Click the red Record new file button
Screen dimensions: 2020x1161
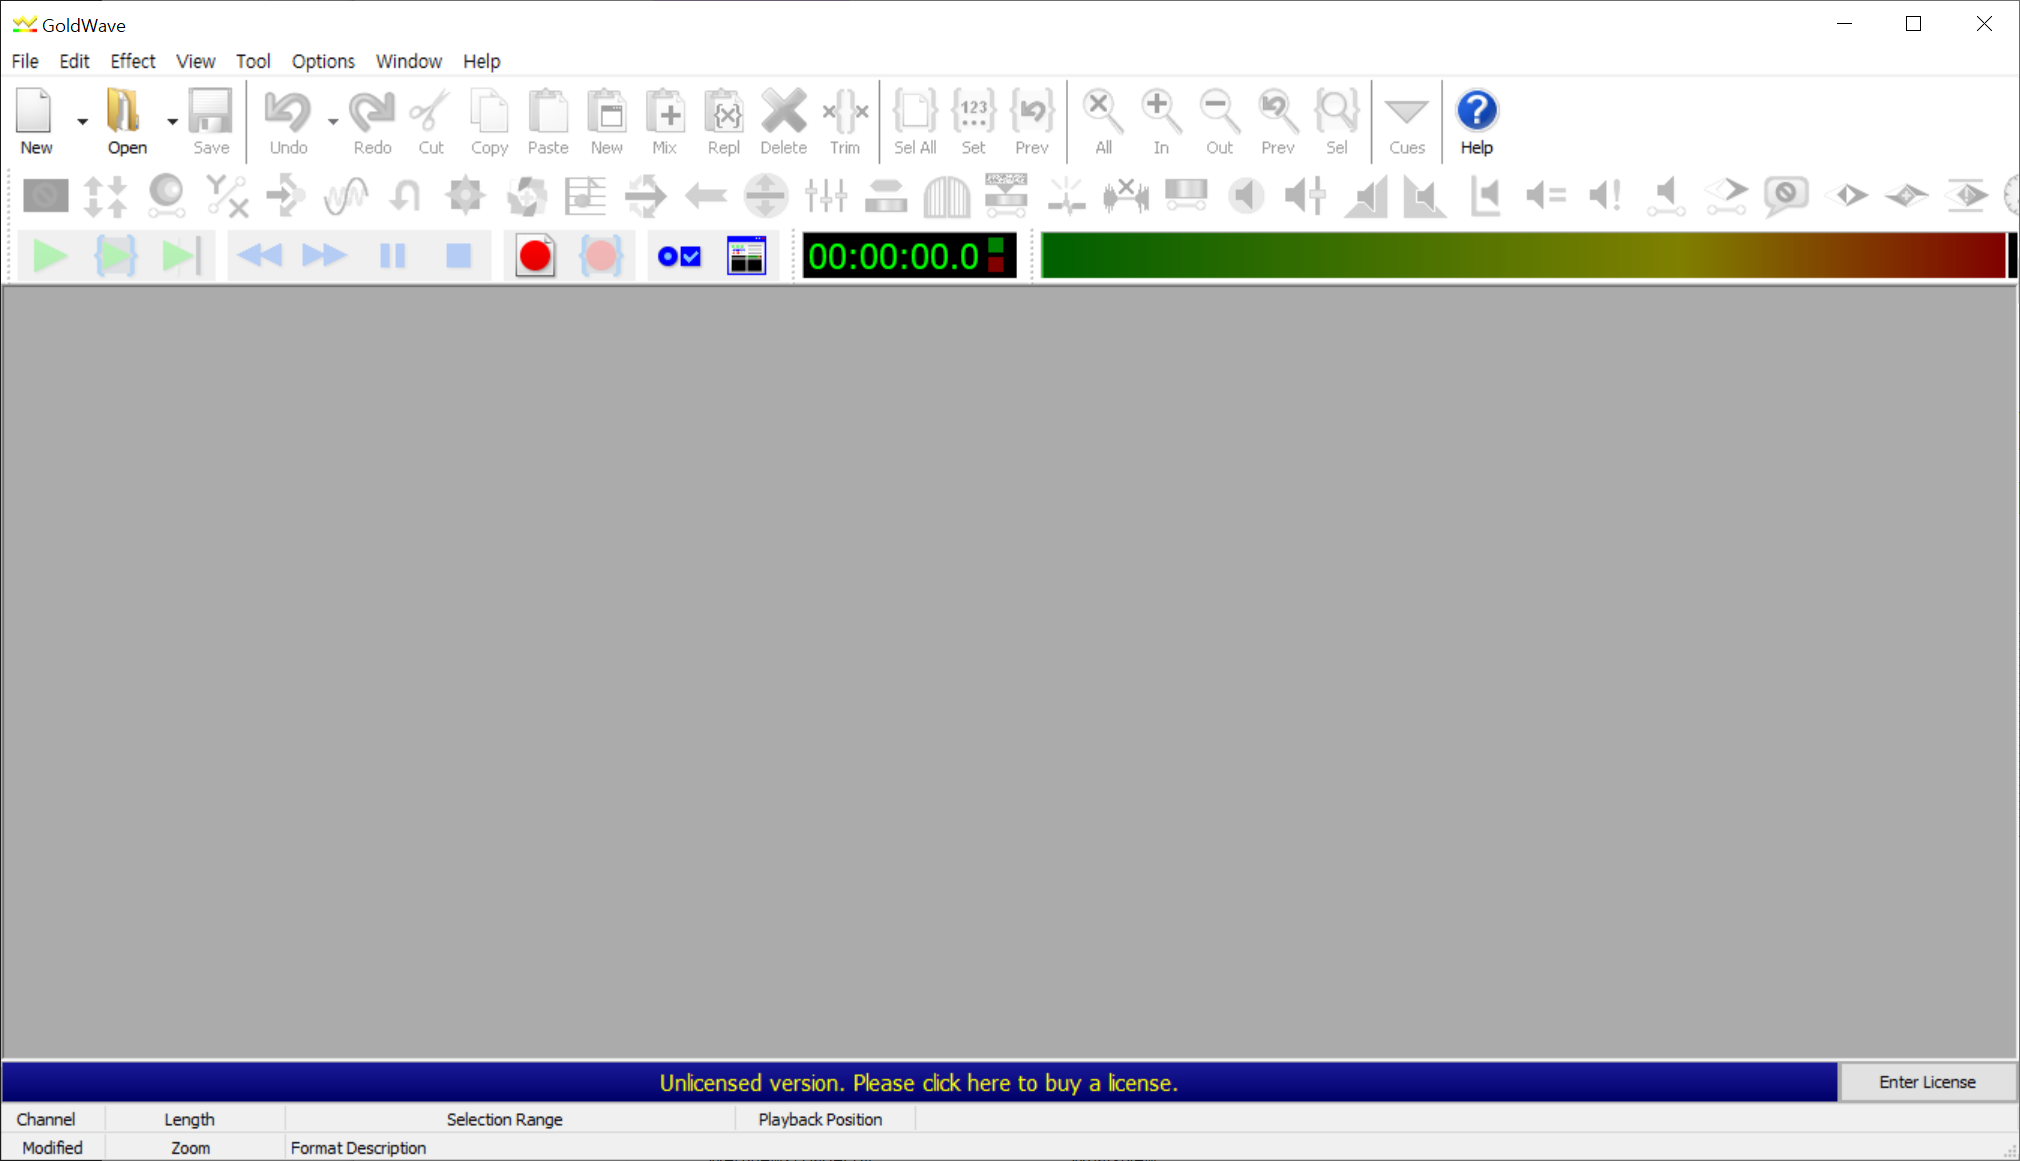(535, 257)
